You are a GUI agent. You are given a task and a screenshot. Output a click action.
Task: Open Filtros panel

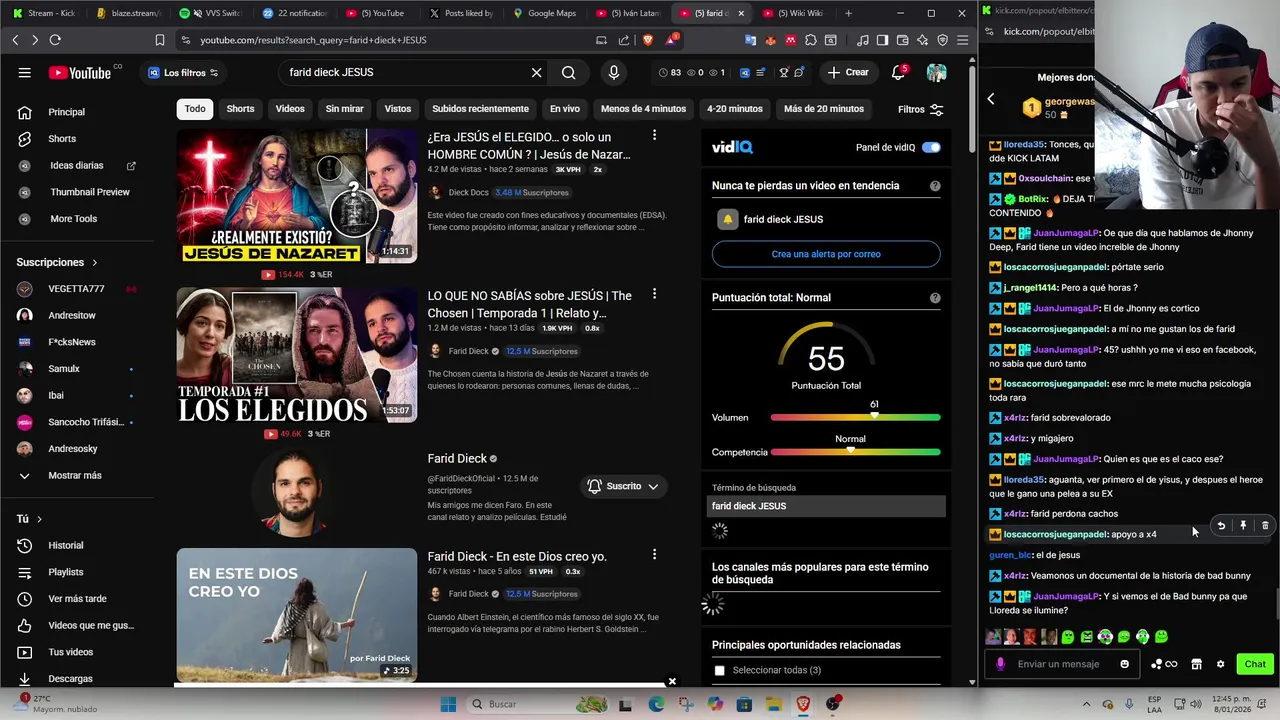[920, 109]
